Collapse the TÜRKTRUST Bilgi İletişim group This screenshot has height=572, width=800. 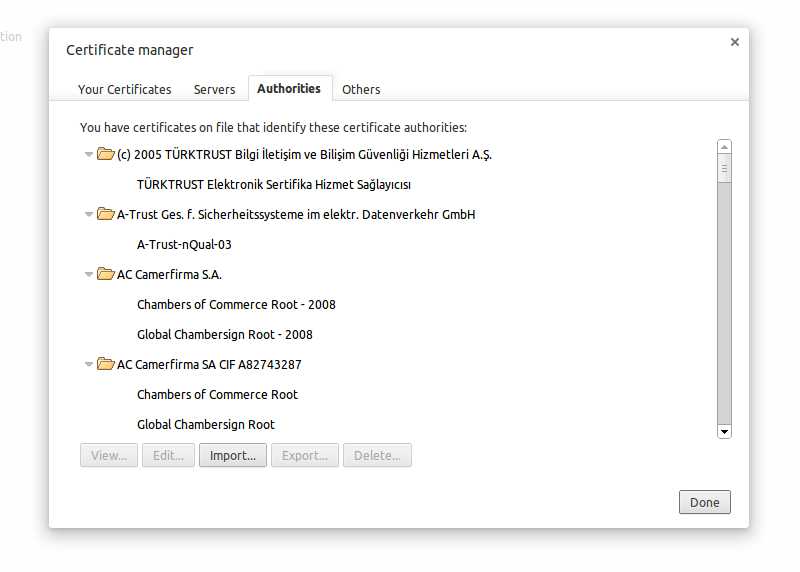pyautogui.click(x=89, y=154)
